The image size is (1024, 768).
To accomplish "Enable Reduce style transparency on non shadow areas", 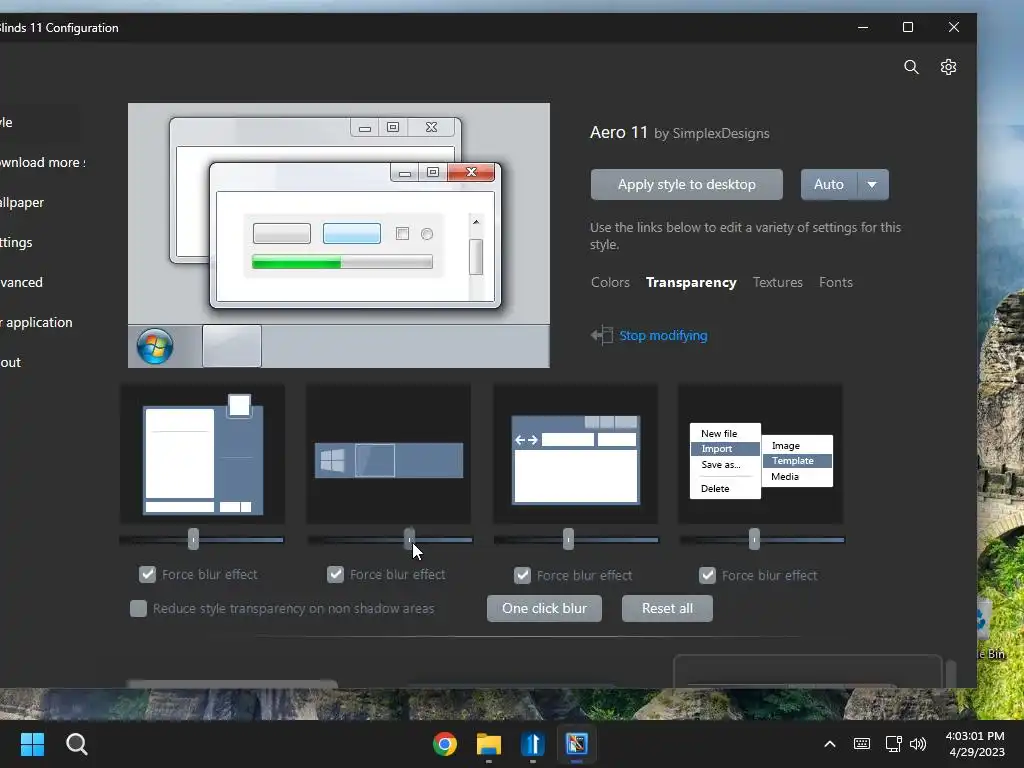I will [x=138, y=609].
